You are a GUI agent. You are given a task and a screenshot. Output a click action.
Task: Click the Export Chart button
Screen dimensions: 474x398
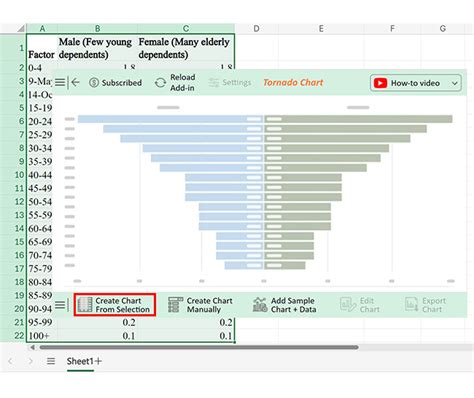point(425,305)
